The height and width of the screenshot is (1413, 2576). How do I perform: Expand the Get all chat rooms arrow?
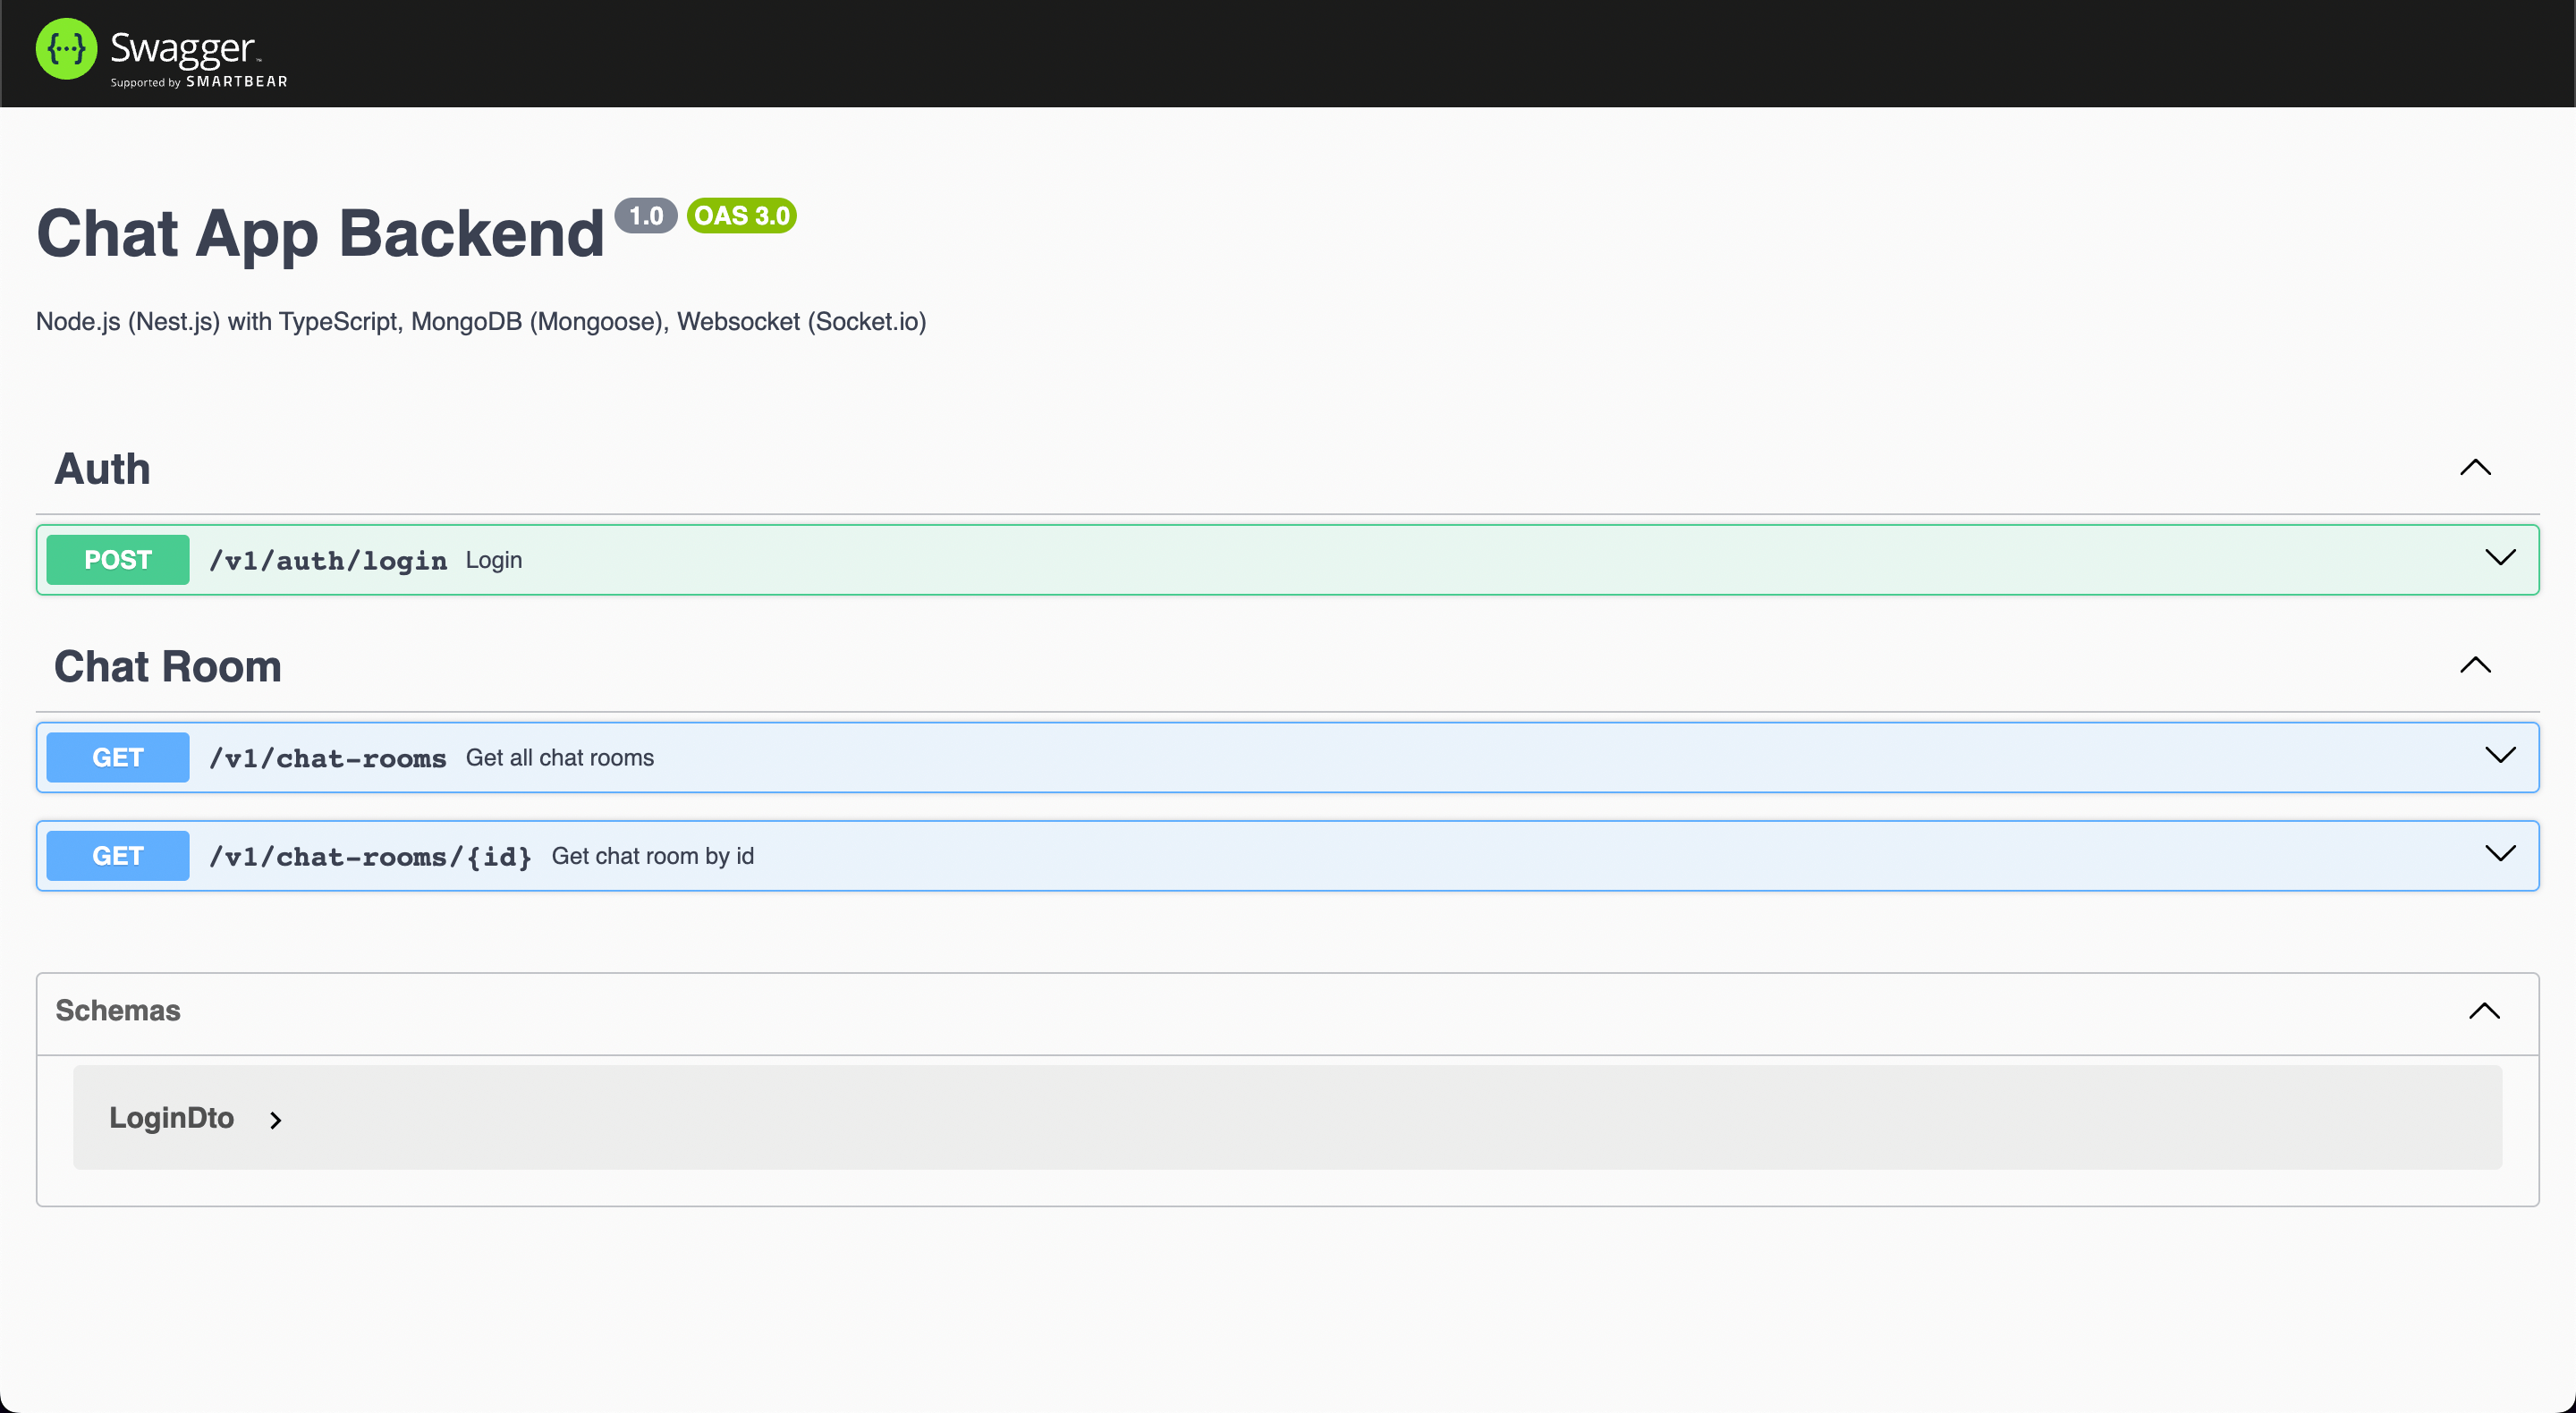tap(2499, 756)
